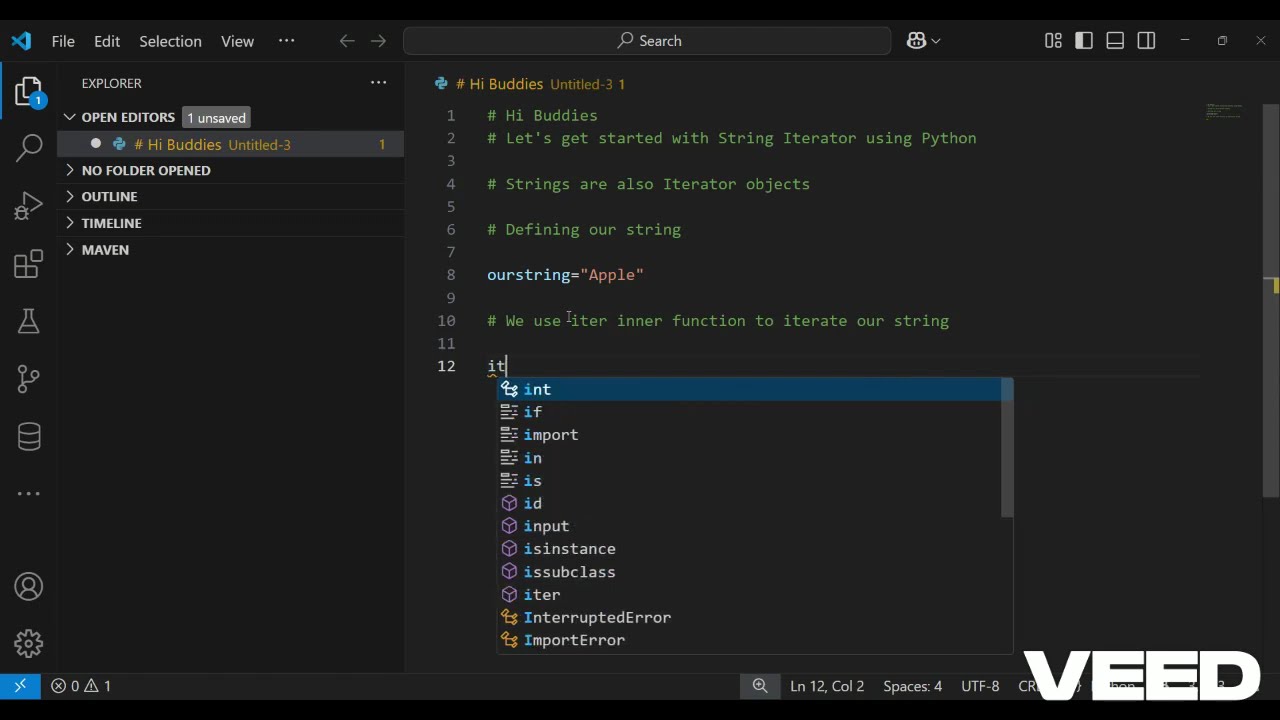The image size is (1280, 720).
Task: Click the editor vertical scrollbar
Action: click(x=1271, y=300)
